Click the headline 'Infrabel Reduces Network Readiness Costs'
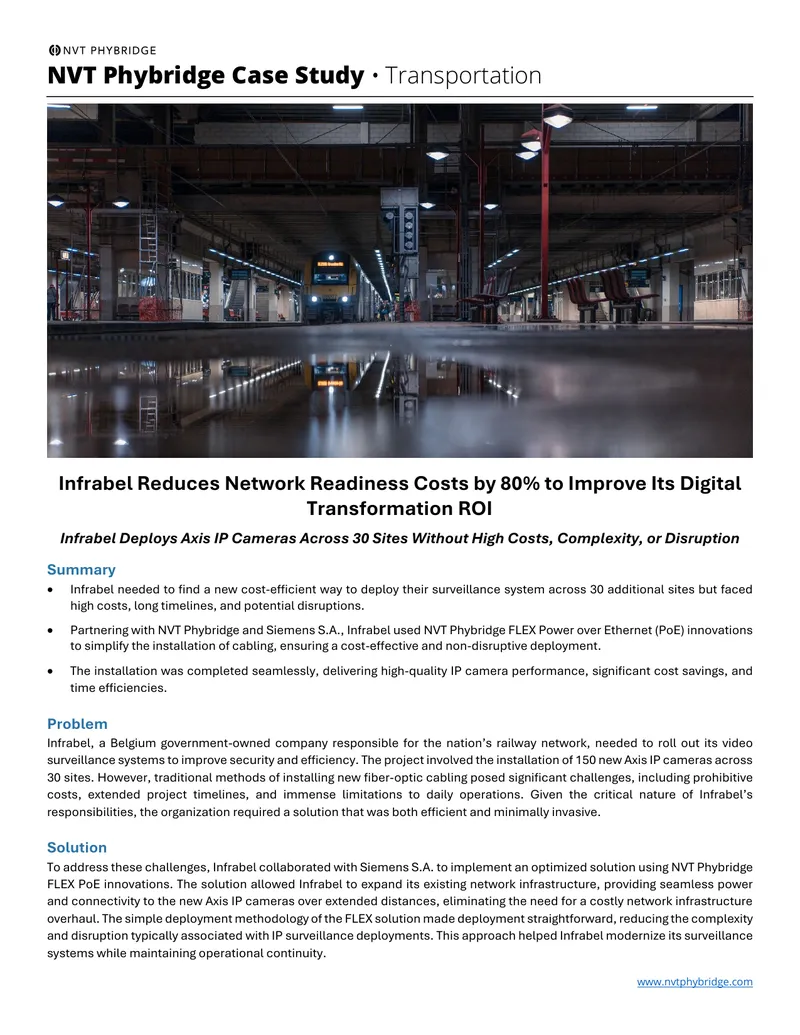Screen dimensions: 800x1035 coord(400,496)
